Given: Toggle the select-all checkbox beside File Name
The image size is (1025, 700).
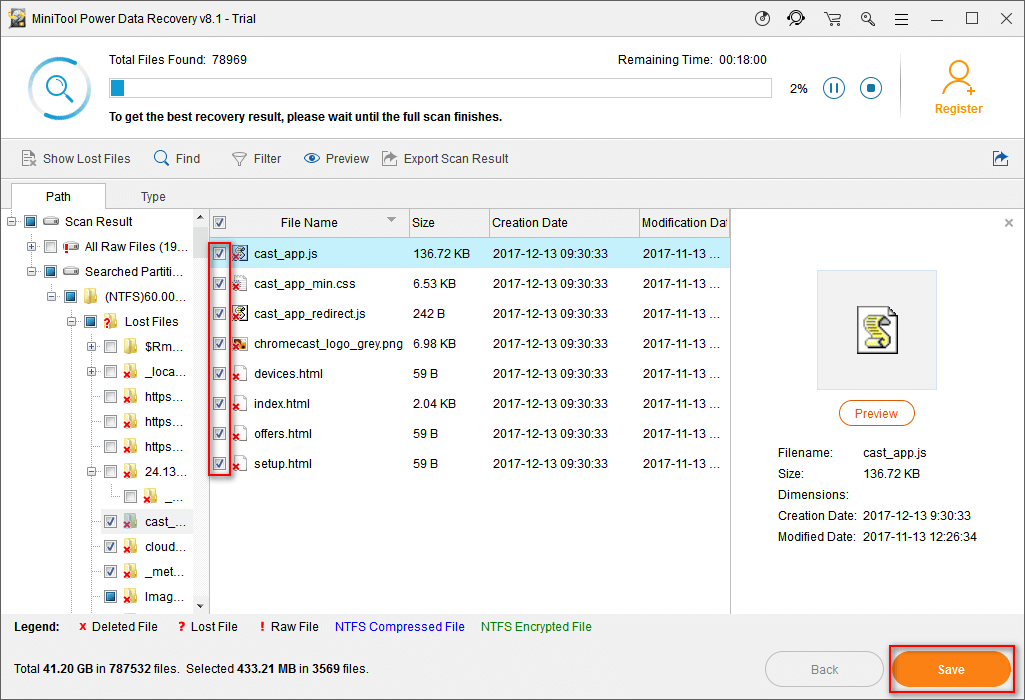Looking at the screenshot, I should (x=220, y=223).
